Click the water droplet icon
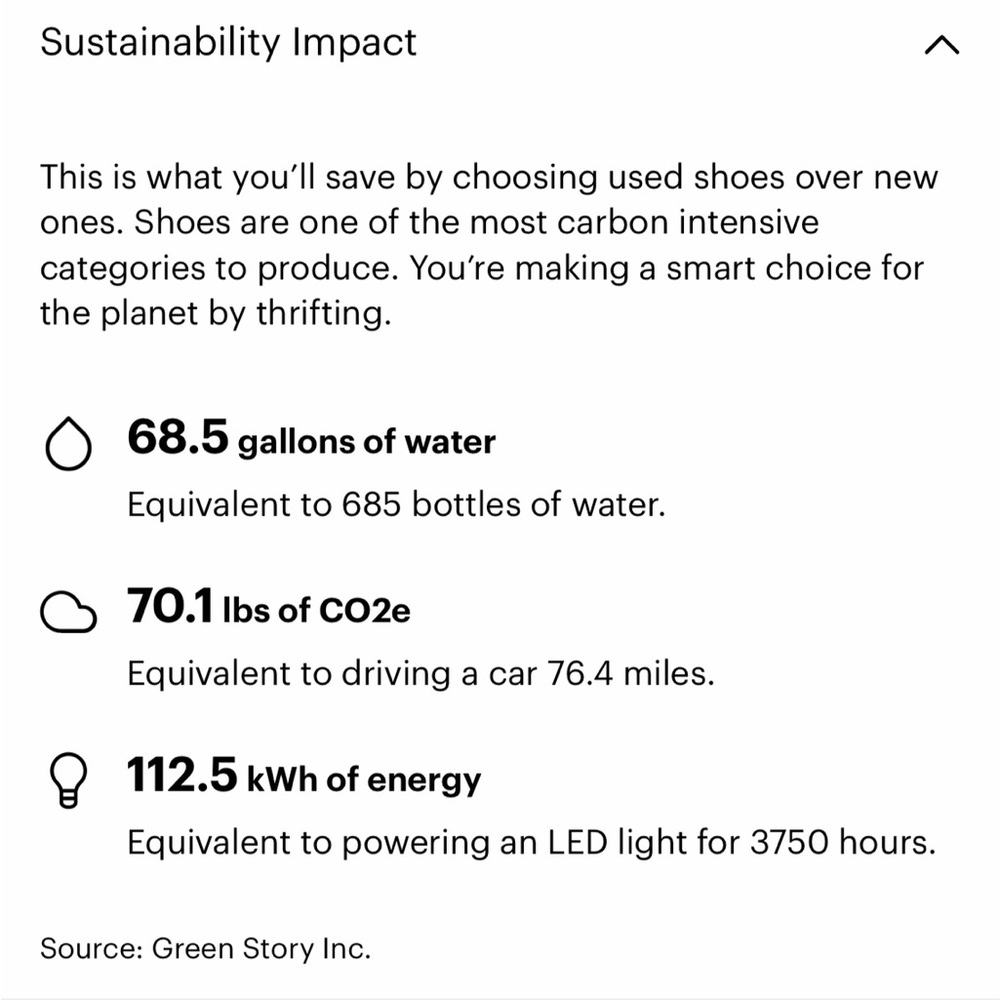1000x1000 pixels. pyautogui.click(x=68, y=445)
